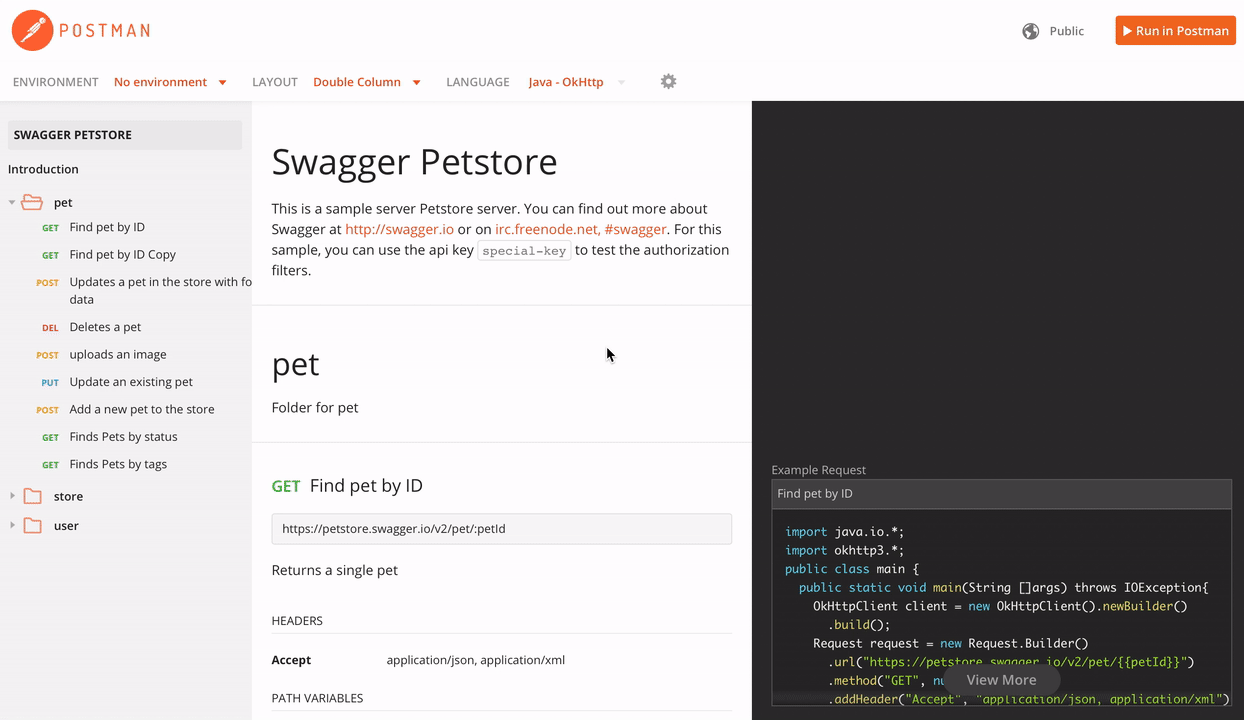Open the Finds Pets by status request
1244x720 pixels.
124,436
